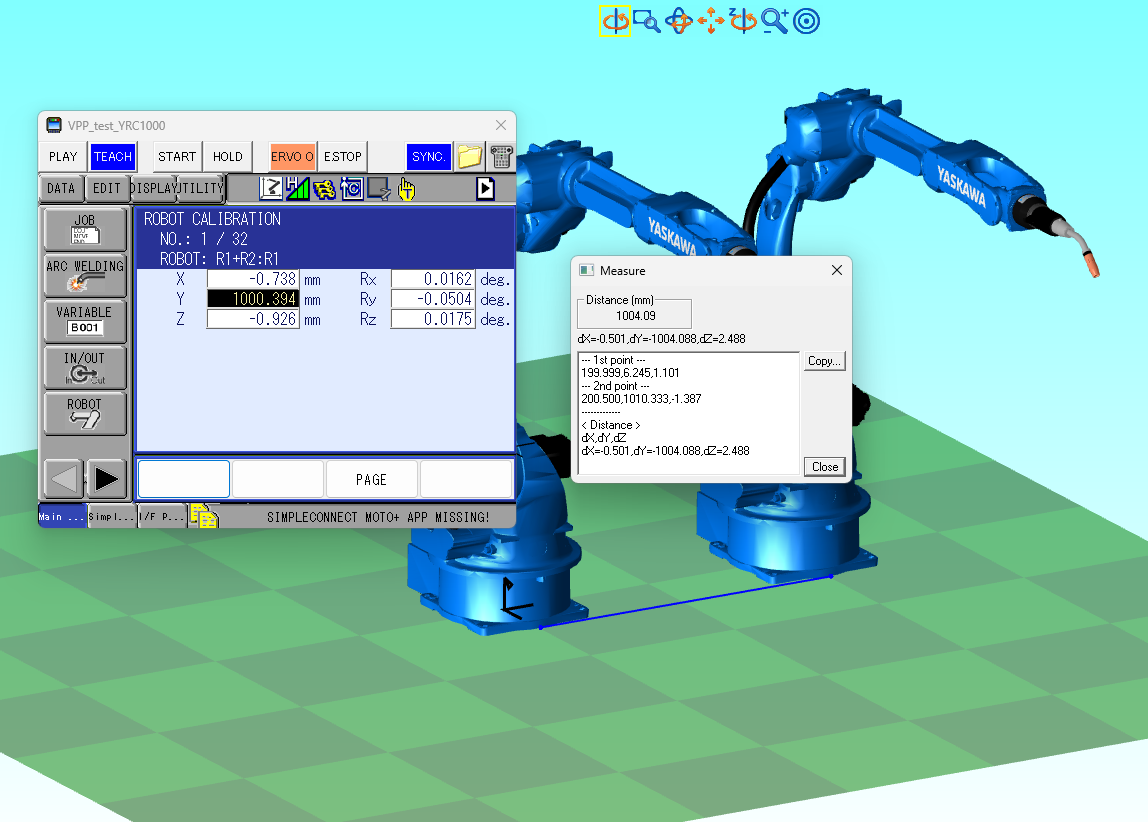Select the Y value field 1000.394
This screenshot has width=1148, height=822.
coord(253,299)
